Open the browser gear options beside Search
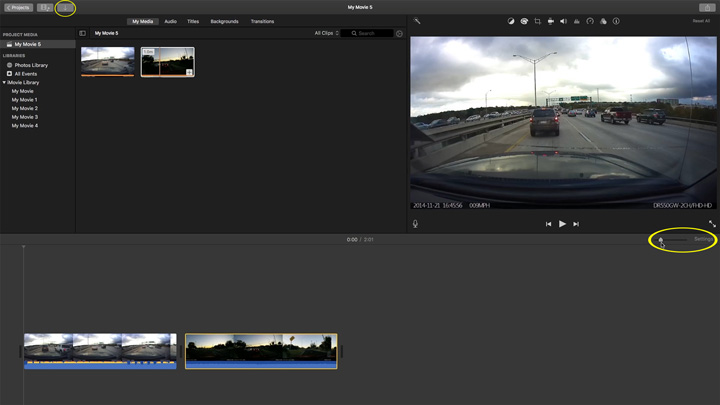The width and height of the screenshot is (720, 405). (399, 33)
